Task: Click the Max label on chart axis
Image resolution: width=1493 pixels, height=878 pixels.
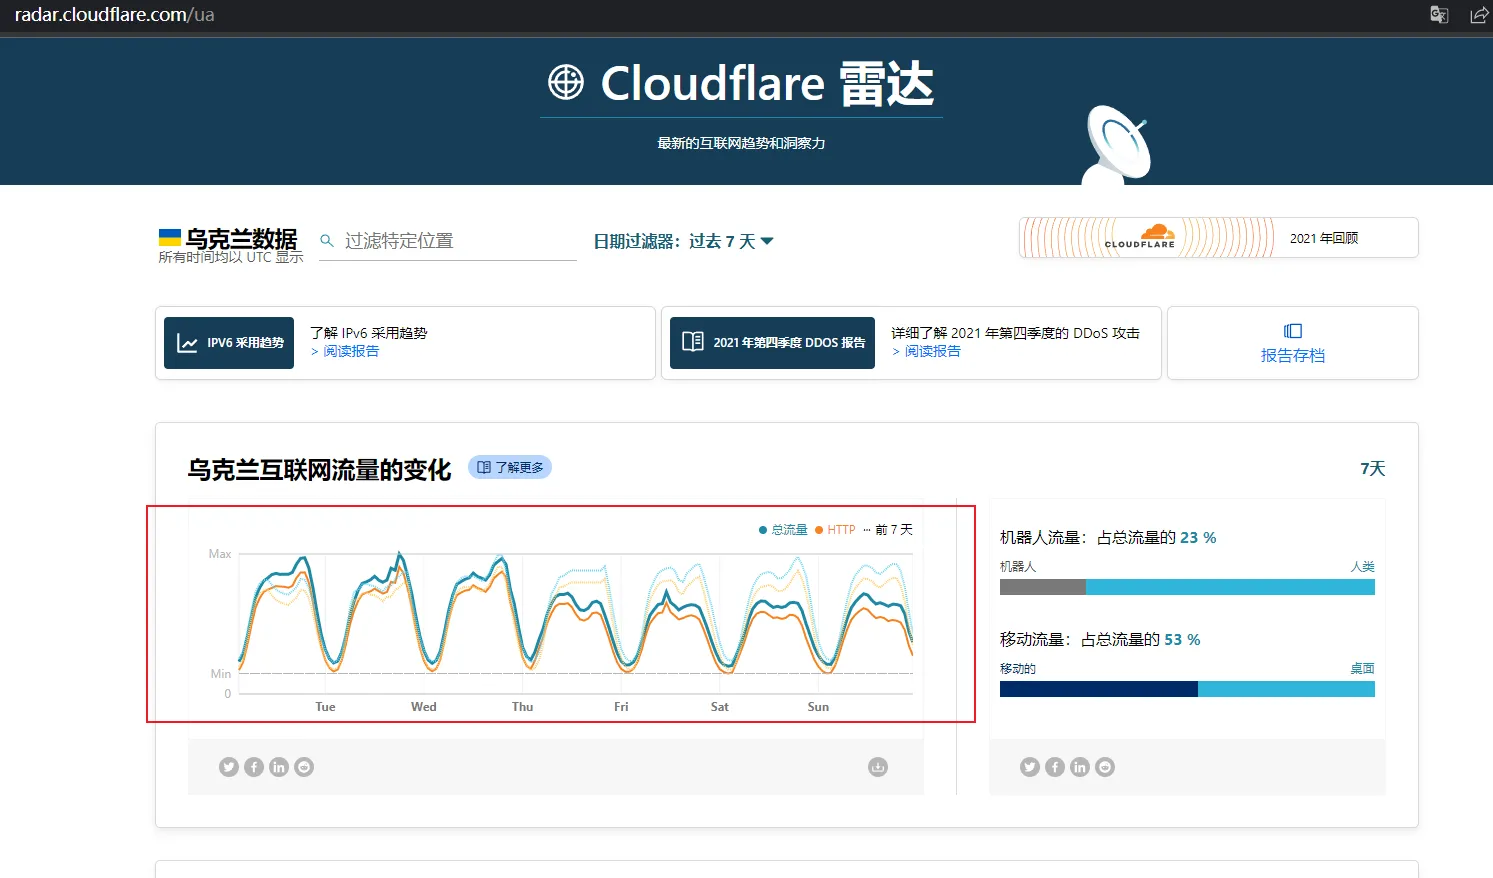Action: (x=220, y=554)
